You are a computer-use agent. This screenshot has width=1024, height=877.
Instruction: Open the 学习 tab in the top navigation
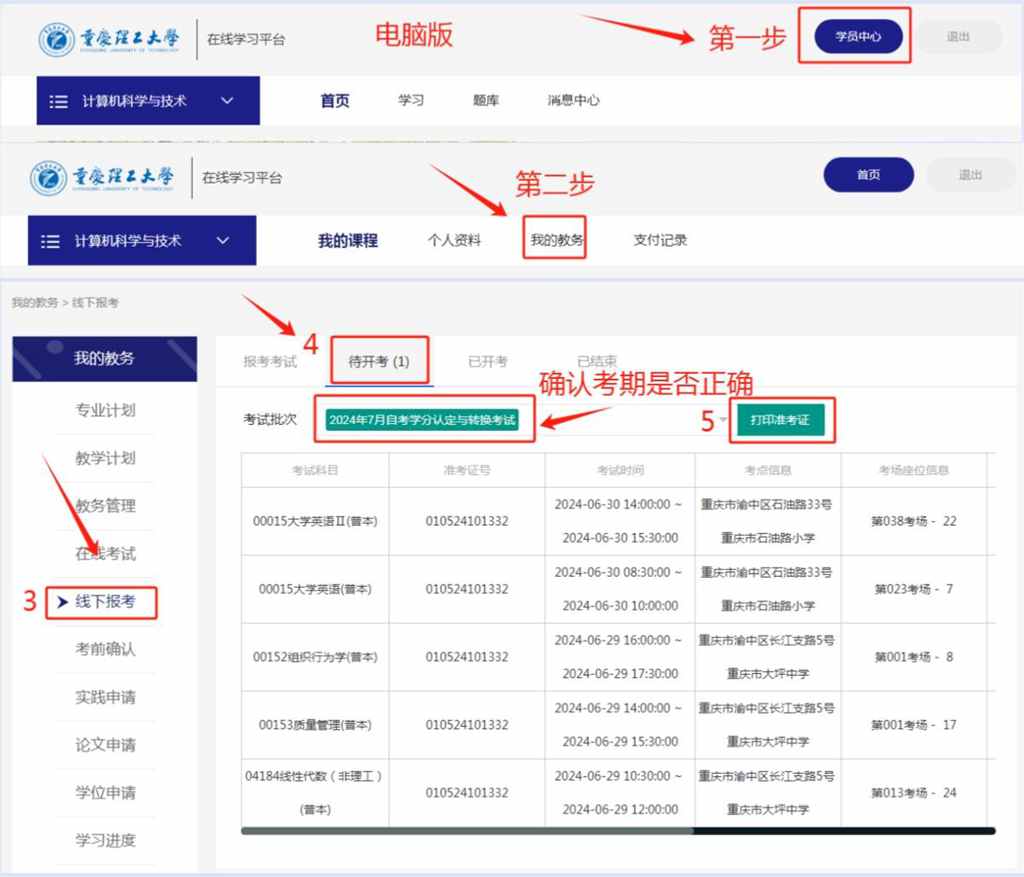411,100
